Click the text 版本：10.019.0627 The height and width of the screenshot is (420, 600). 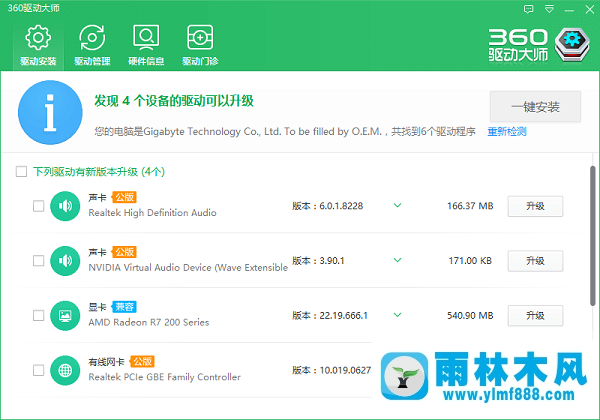[x=332, y=370]
